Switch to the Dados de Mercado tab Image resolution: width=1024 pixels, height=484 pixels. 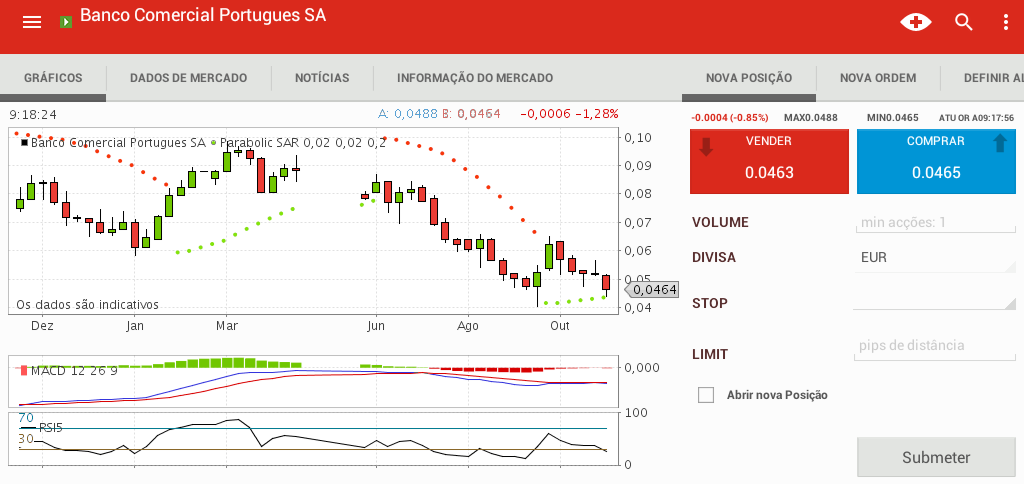(x=188, y=78)
